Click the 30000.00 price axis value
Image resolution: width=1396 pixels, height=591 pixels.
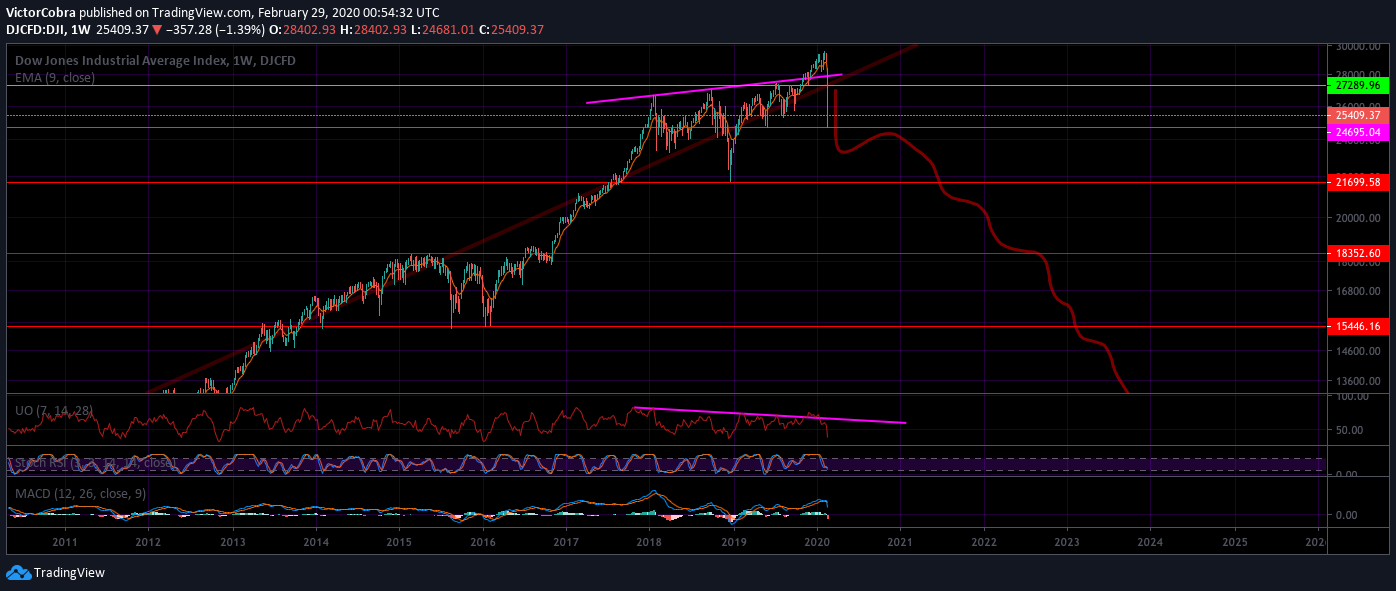point(1358,47)
